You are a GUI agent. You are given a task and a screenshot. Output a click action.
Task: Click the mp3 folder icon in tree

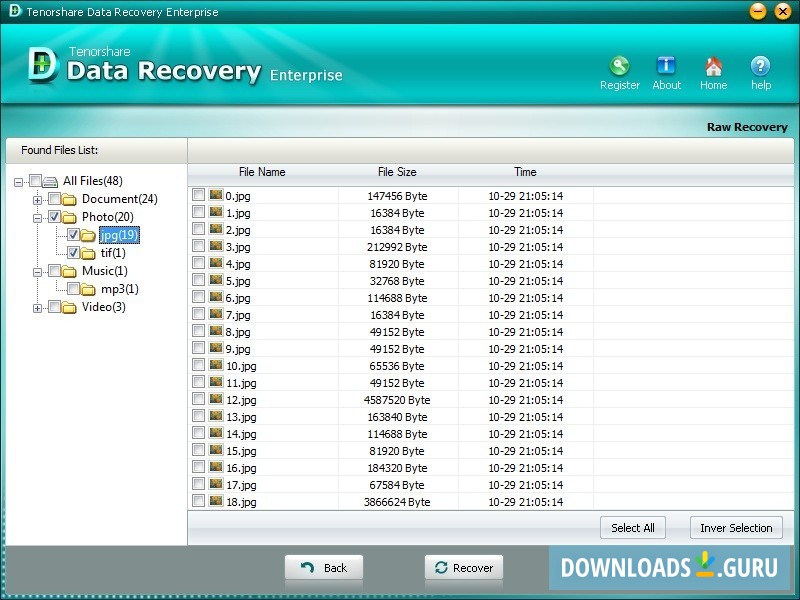click(x=88, y=289)
